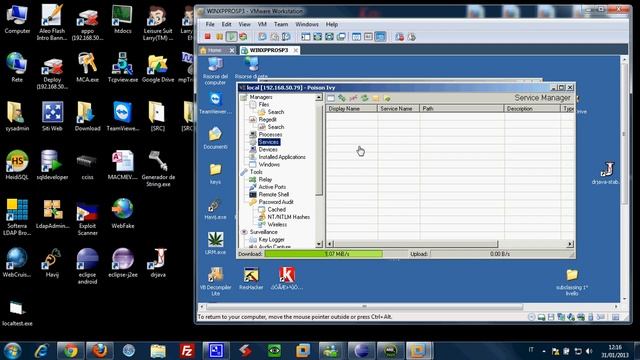Select Relay under Tools
Viewport: 640px width, 360px height.
(265, 180)
